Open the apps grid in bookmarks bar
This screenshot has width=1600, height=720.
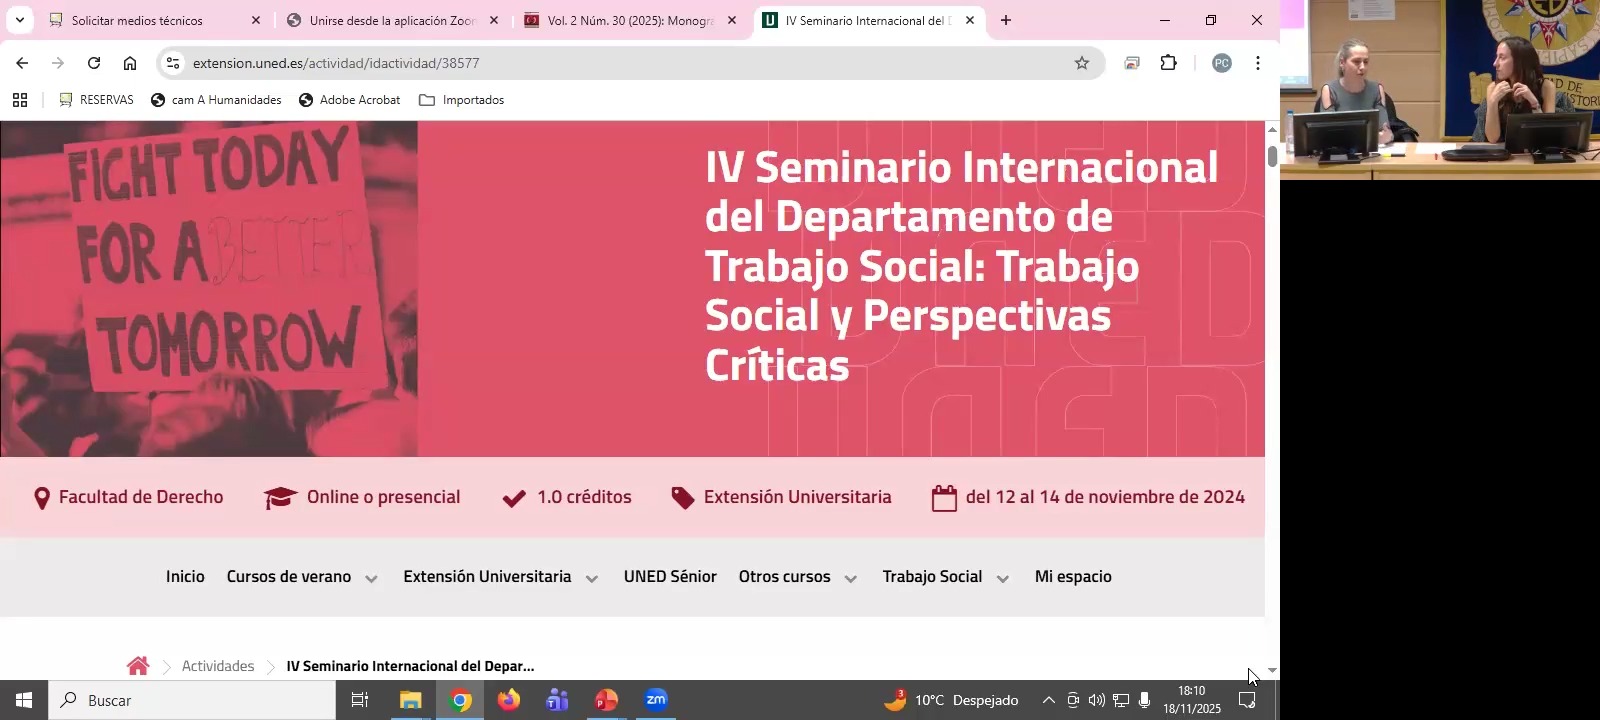pos(20,100)
